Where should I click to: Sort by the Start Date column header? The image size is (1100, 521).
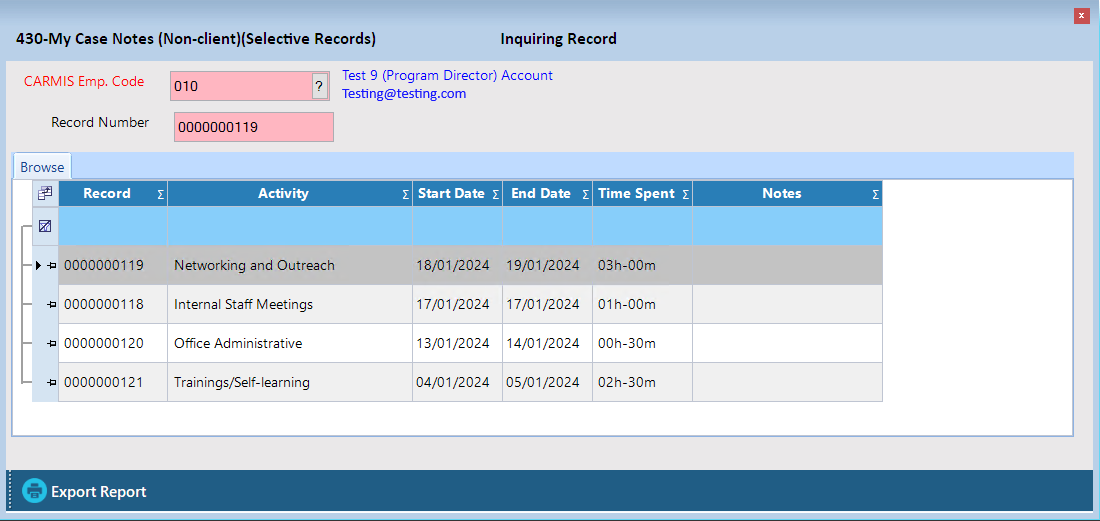(450, 194)
